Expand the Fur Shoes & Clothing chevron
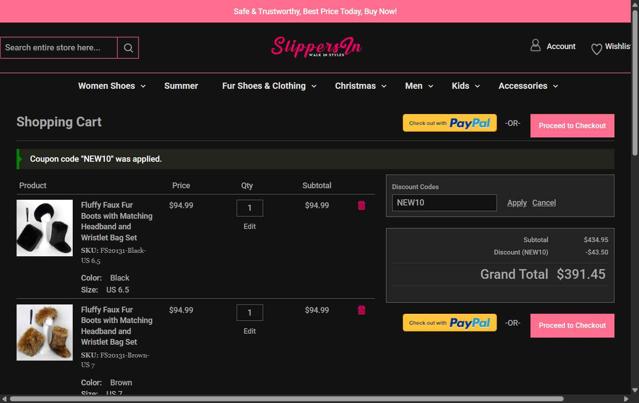Image resolution: width=639 pixels, height=403 pixels. coord(314,86)
